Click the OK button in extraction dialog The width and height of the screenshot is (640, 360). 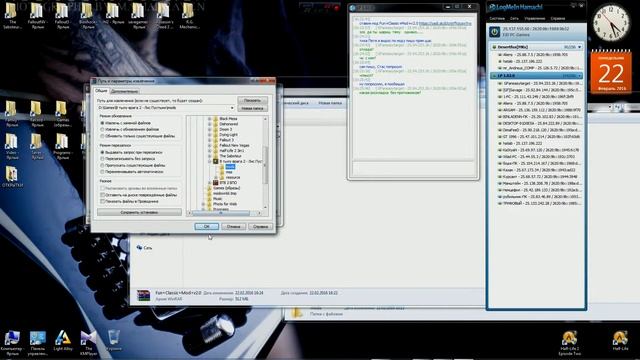pos(207,226)
